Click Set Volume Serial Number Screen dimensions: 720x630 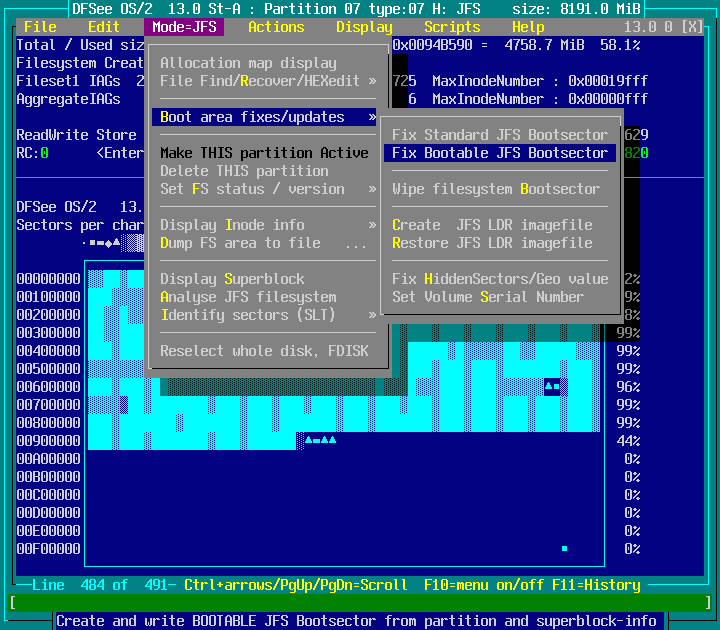487,297
